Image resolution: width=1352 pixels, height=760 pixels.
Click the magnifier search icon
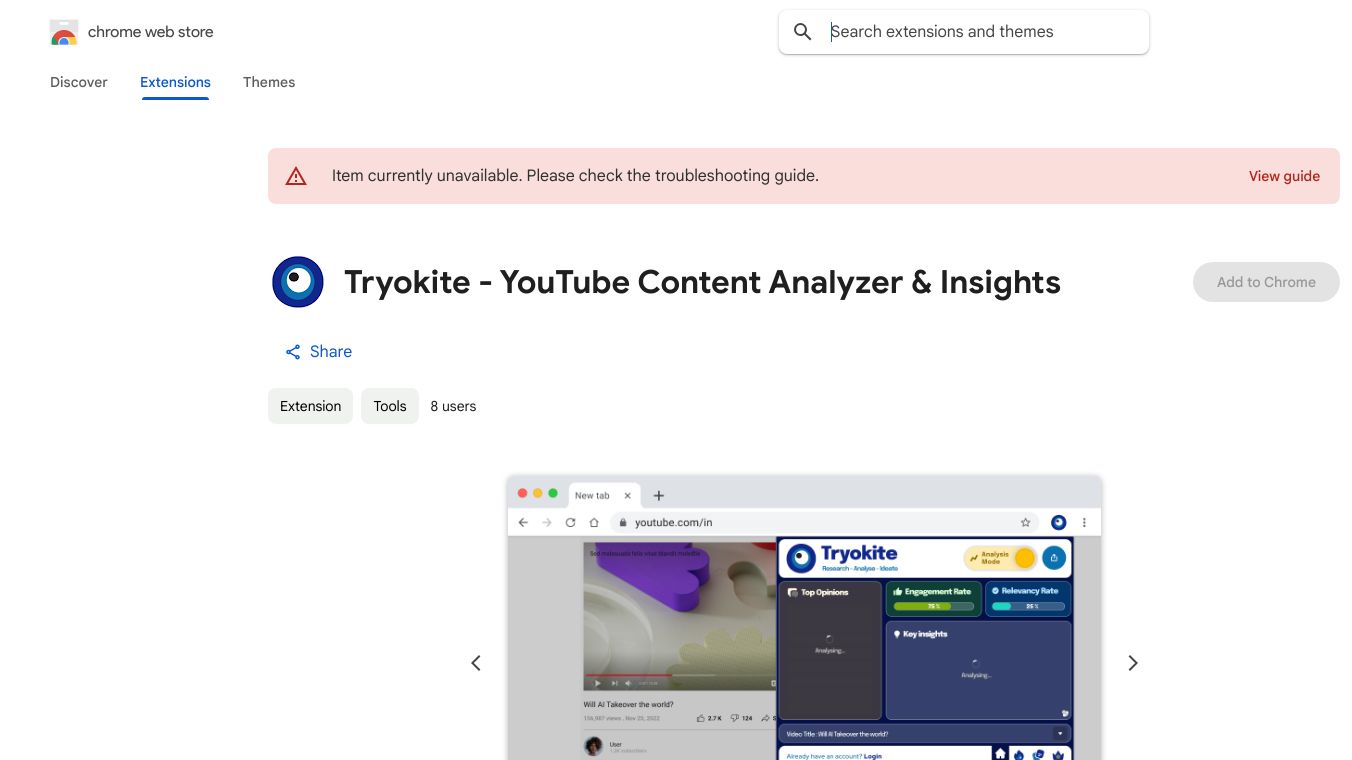[x=802, y=32]
